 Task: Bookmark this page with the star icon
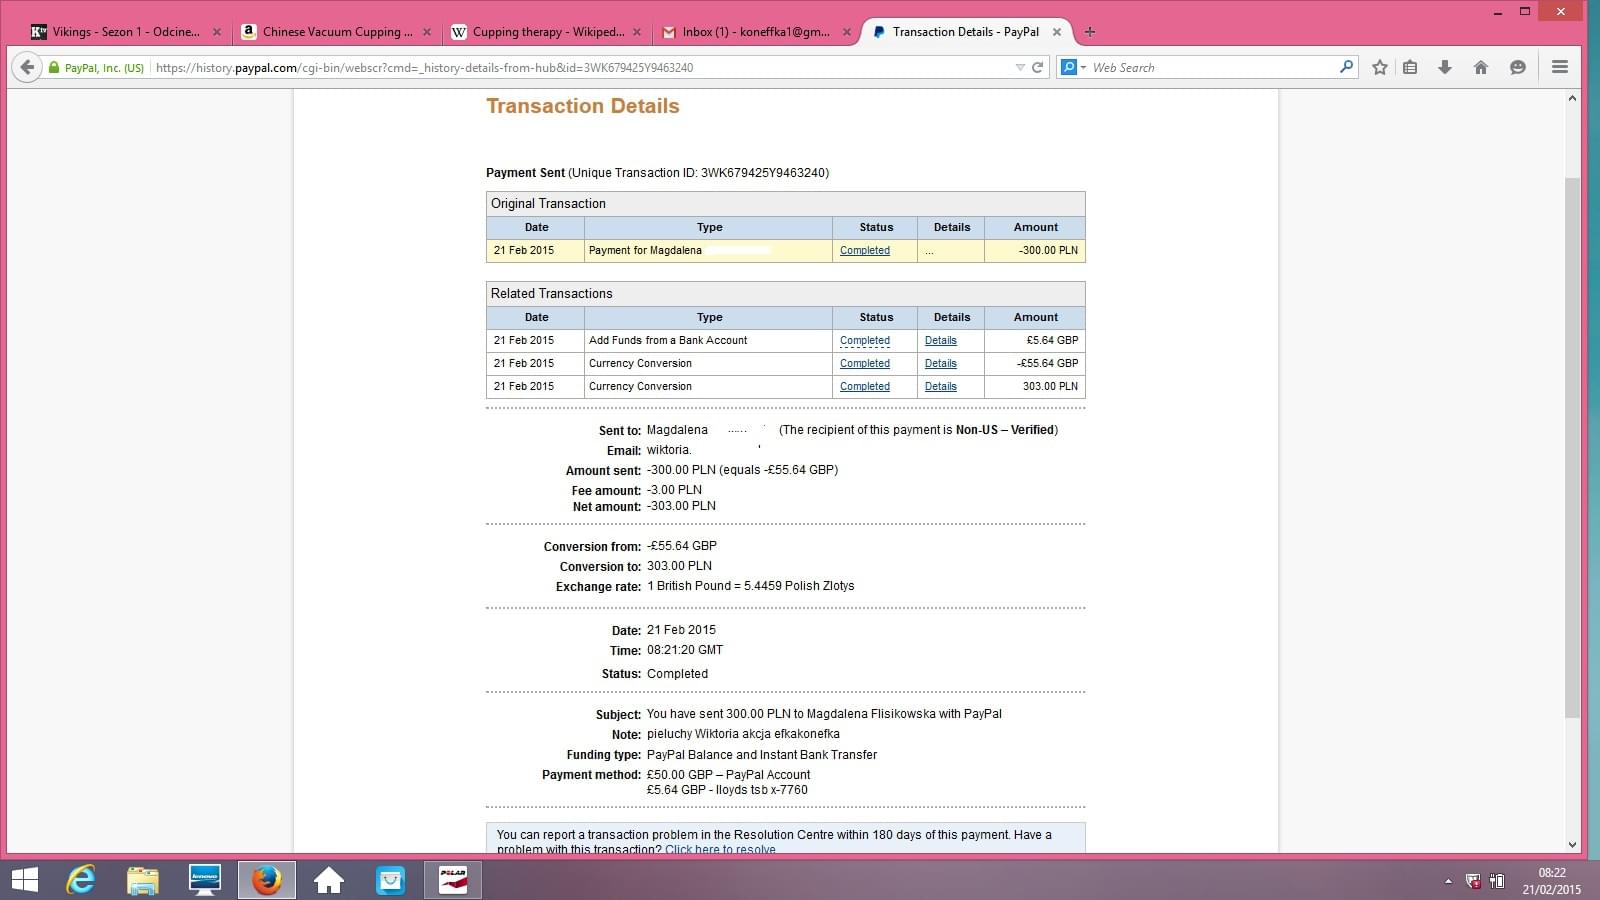[x=1380, y=67]
